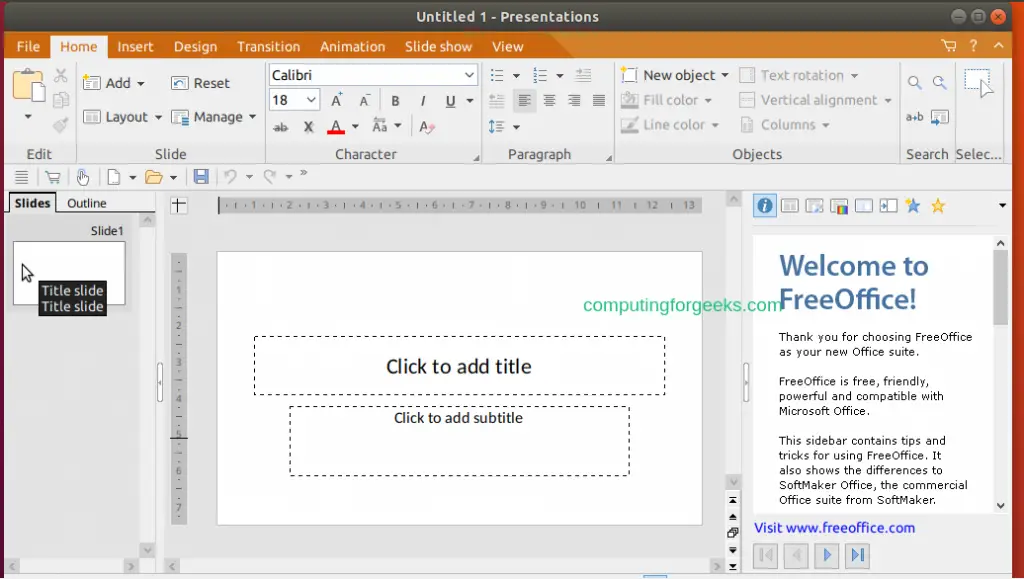
Task: Click the sidebar info icon
Action: point(764,206)
